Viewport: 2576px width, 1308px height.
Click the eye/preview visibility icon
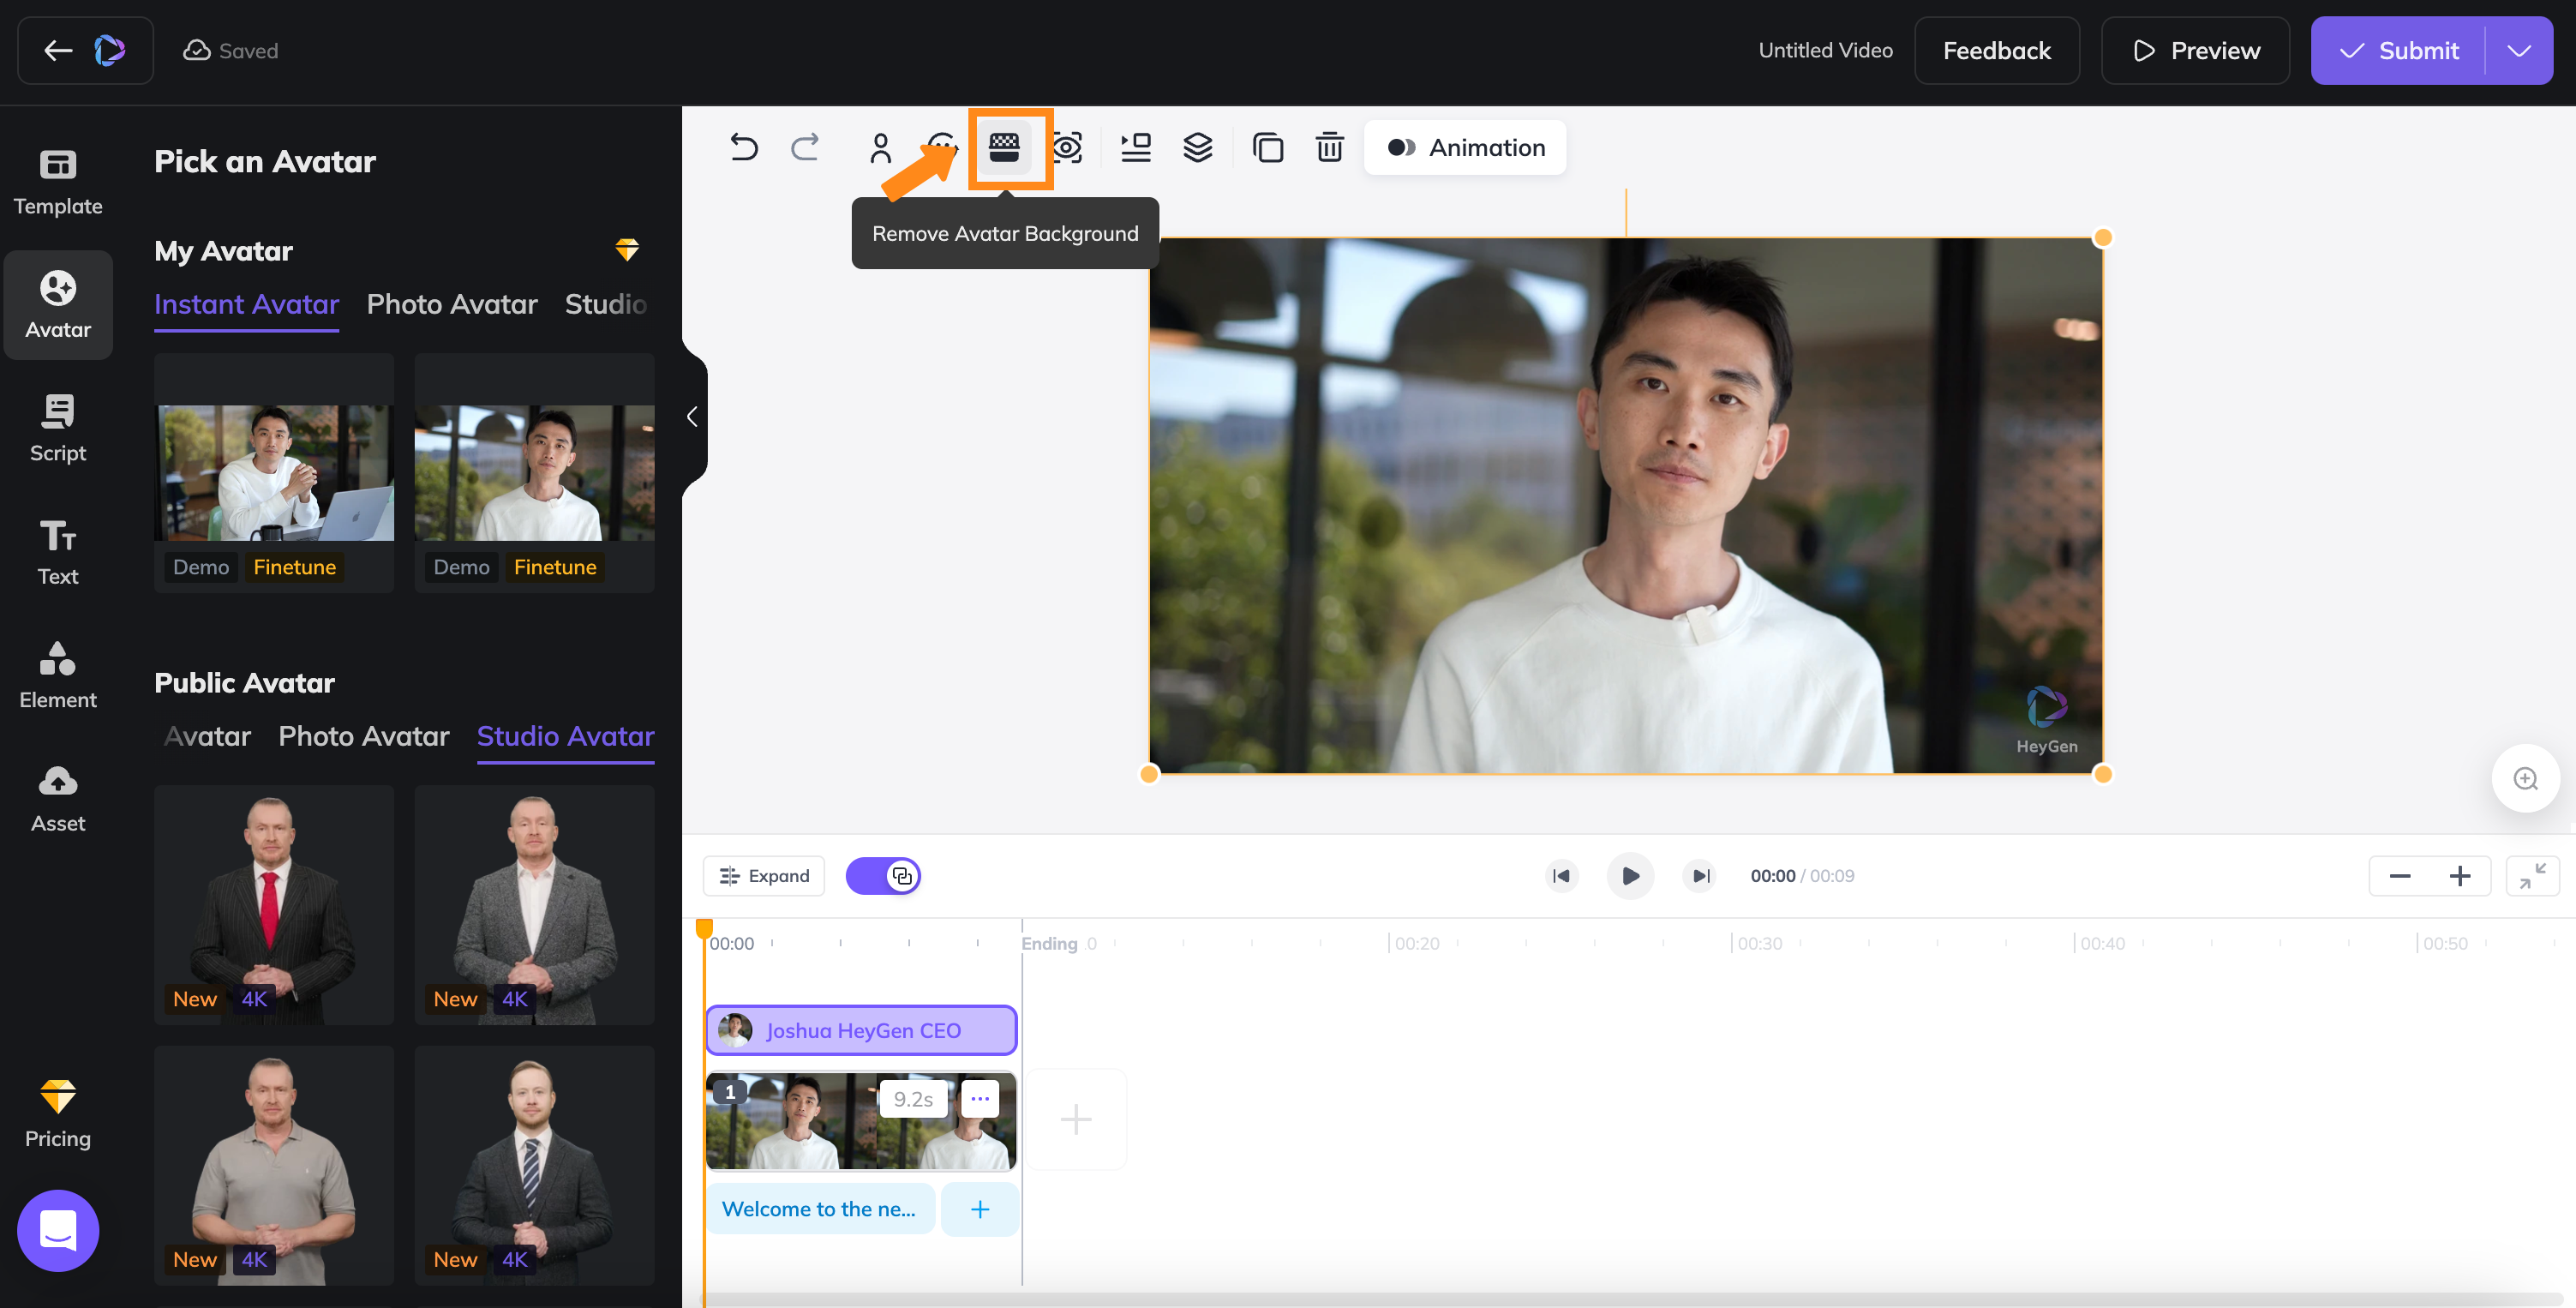pyautogui.click(x=1069, y=147)
